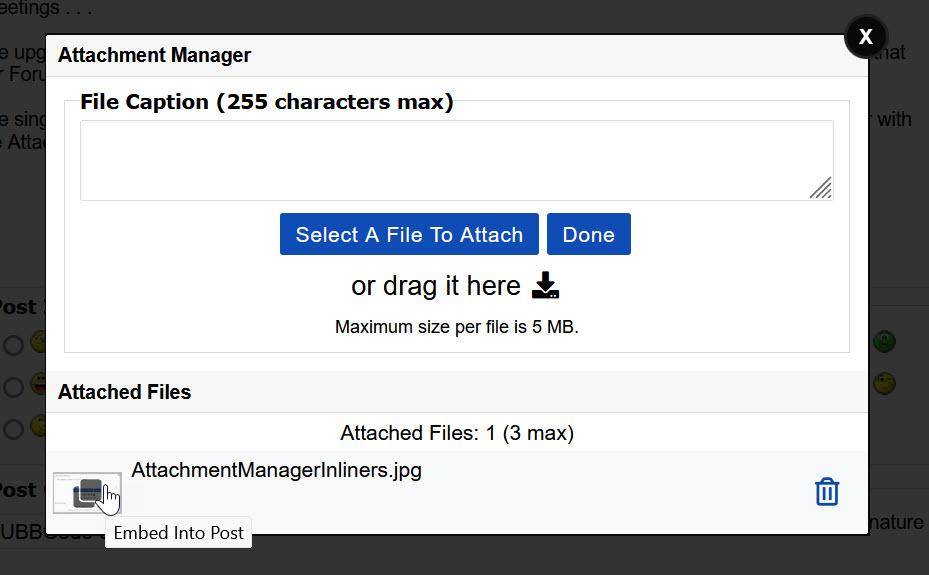The image size is (929, 575).
Task: Click the Attachment Manager title bar
Action: pyautogui.click(x=155, y=55)
